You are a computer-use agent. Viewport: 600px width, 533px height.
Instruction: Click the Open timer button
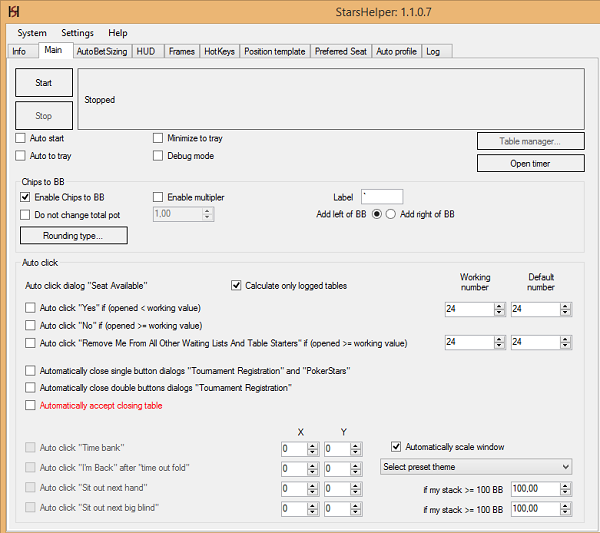pyautogui.click(x=530, y=163)
